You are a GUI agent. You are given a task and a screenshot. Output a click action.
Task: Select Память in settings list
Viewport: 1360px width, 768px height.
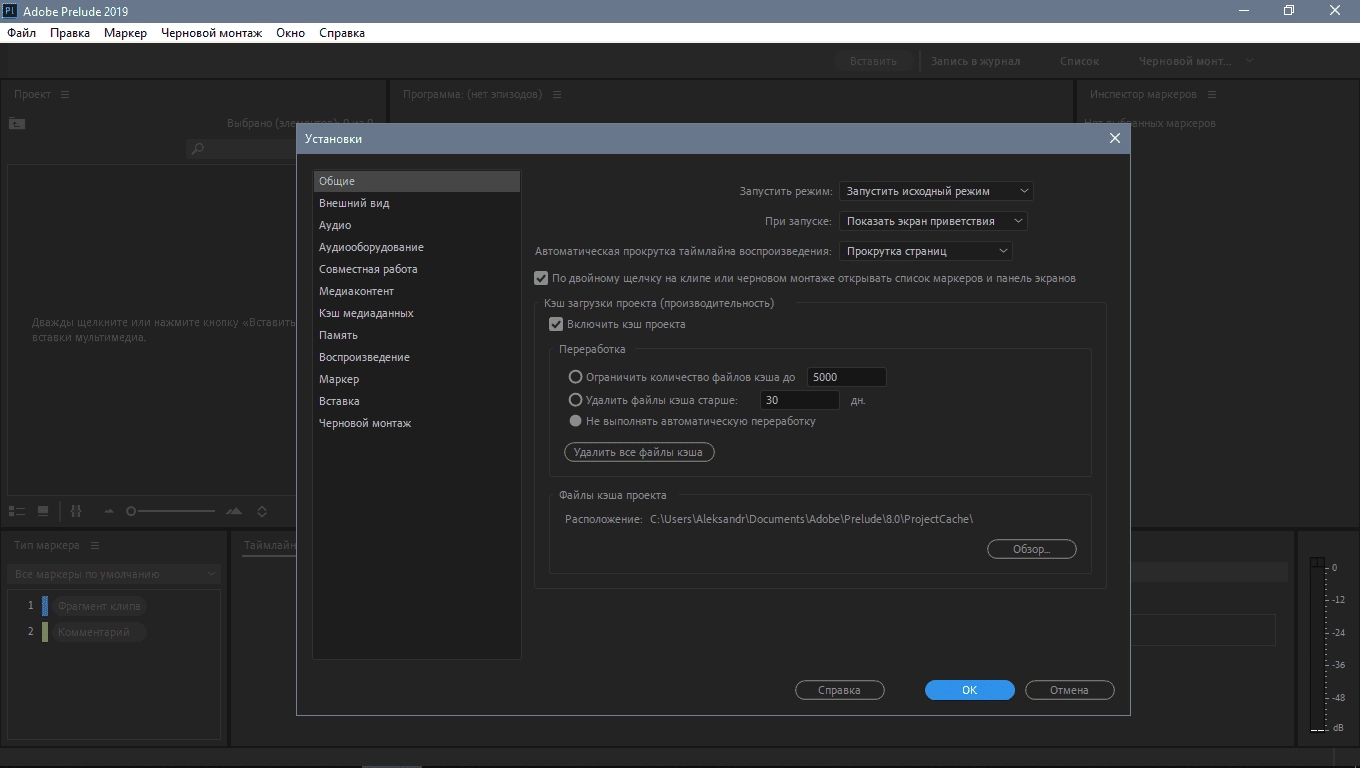coord(416,335)
